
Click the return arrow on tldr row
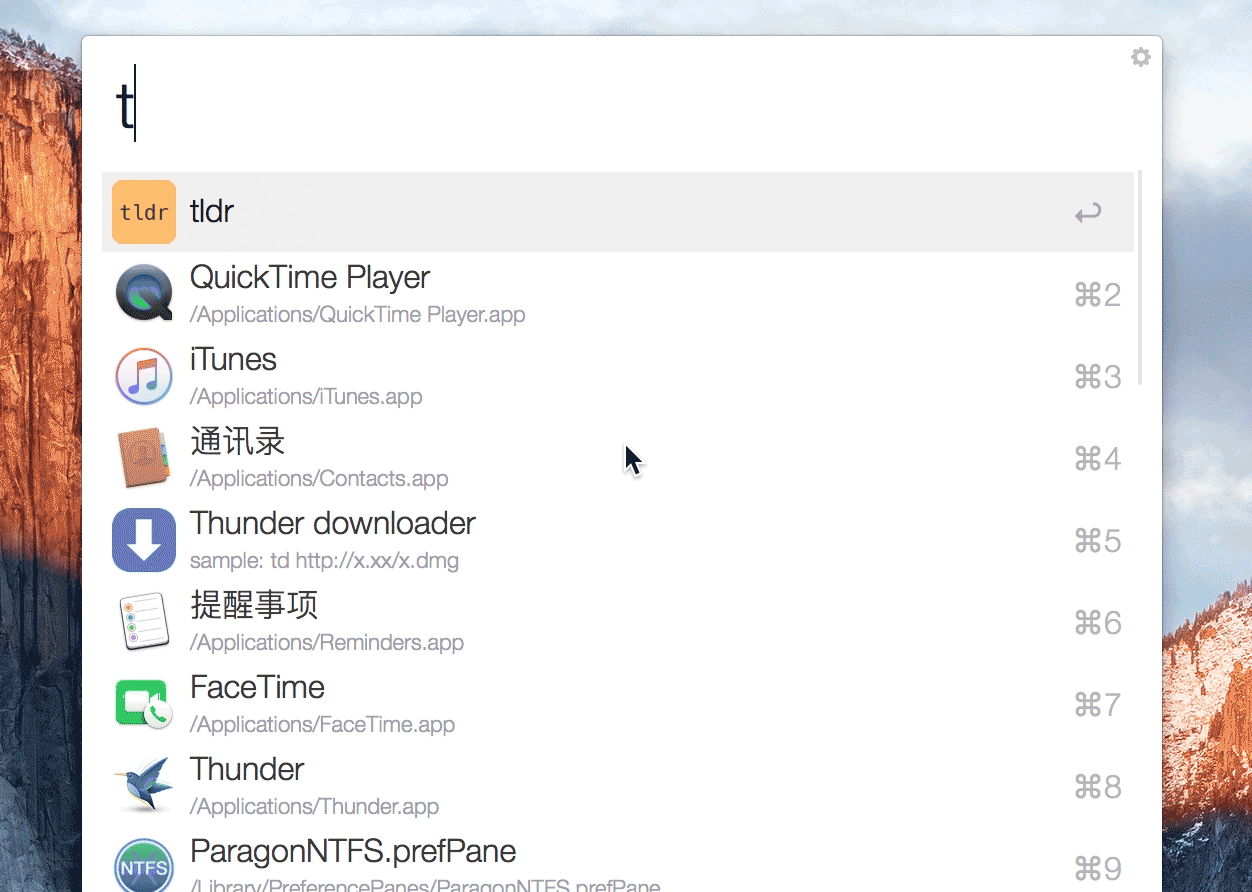point(1088,213)
